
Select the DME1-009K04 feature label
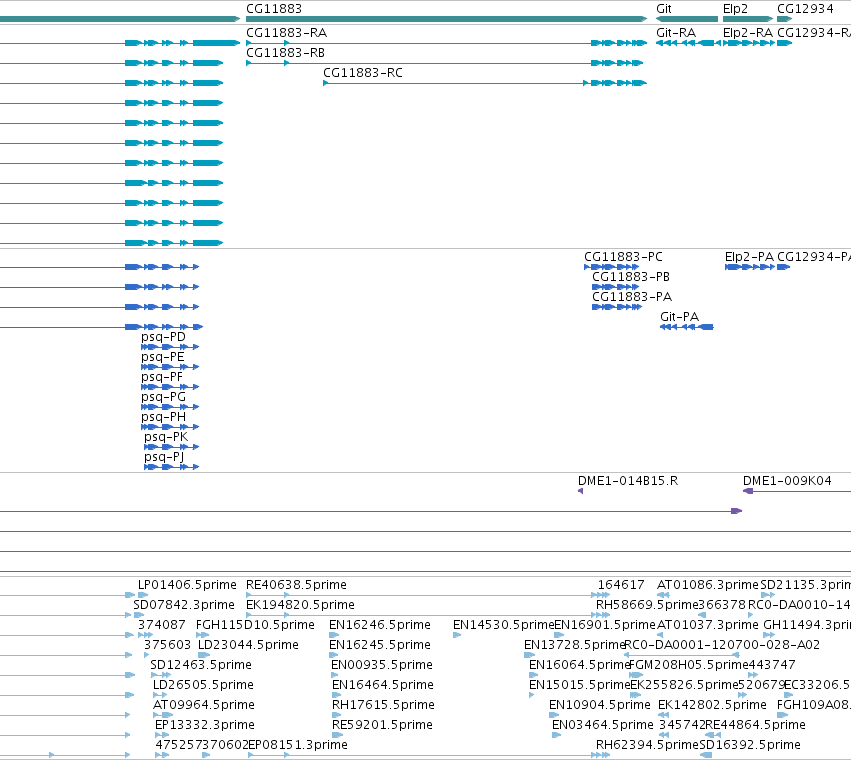click(x=787, y=481)
